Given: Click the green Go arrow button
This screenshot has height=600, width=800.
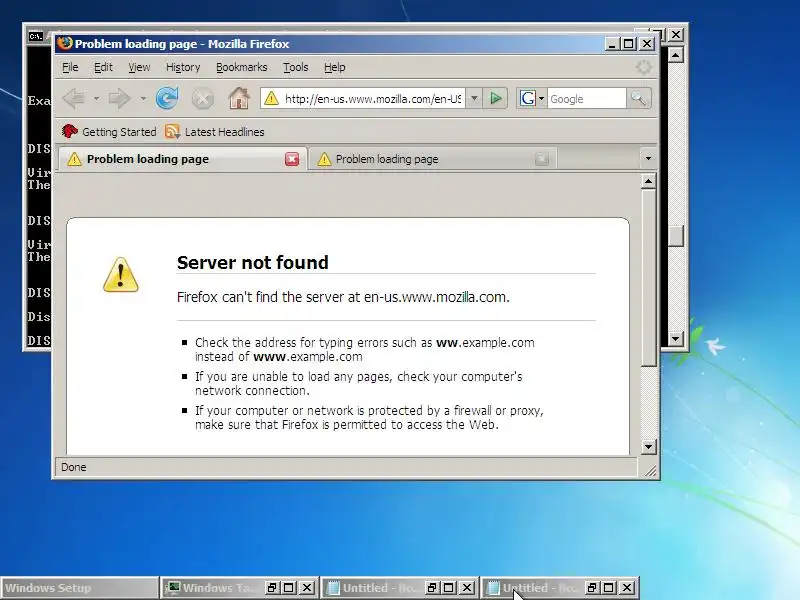Looking at the screenshot, I should pyautogui.click(x=495, y=98).
